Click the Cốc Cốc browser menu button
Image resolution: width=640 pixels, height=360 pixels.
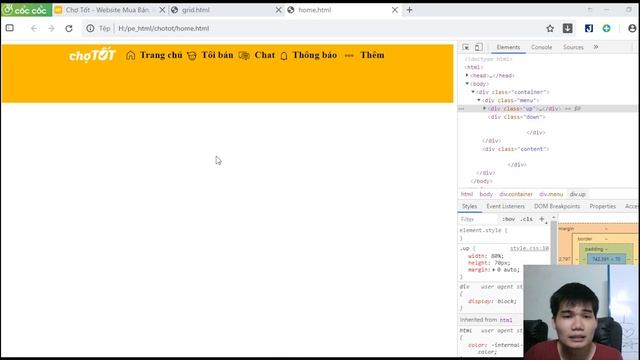pyautogui.click(x=26, y=10)
